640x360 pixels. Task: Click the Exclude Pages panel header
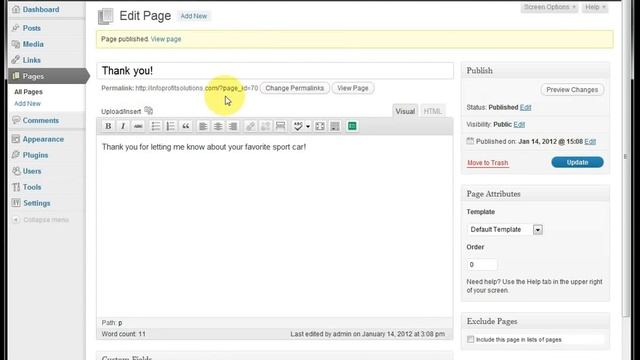coord(535,322)
